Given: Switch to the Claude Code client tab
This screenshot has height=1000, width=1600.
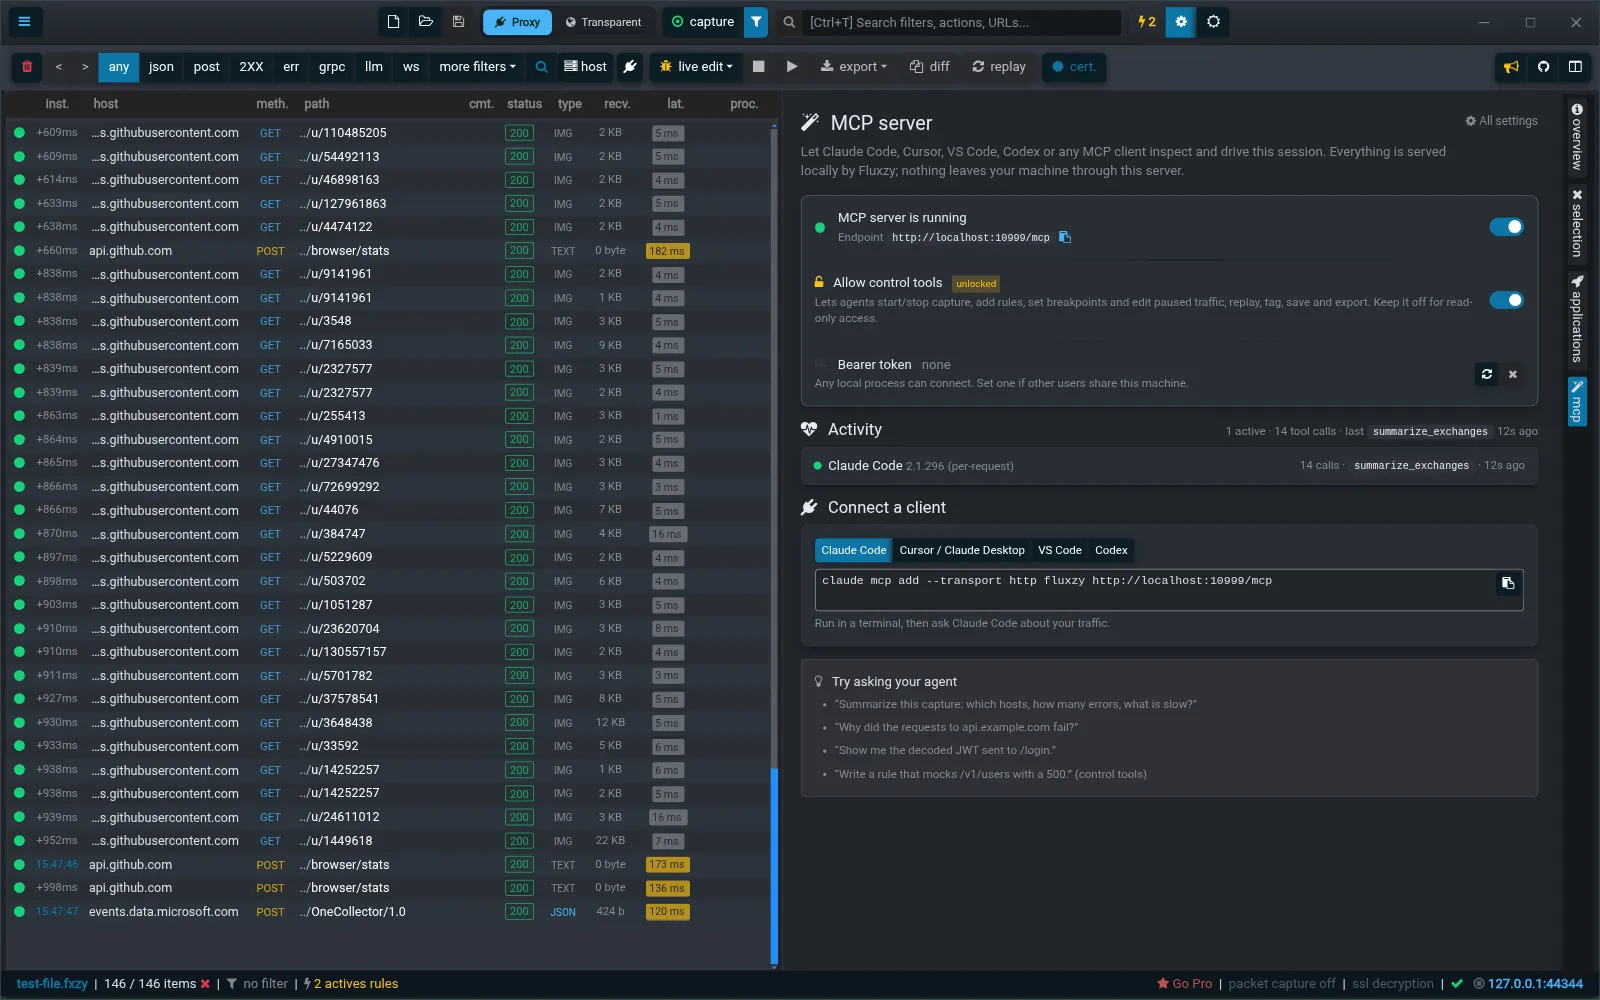Looking at the screenshot, I should point(853,550).
